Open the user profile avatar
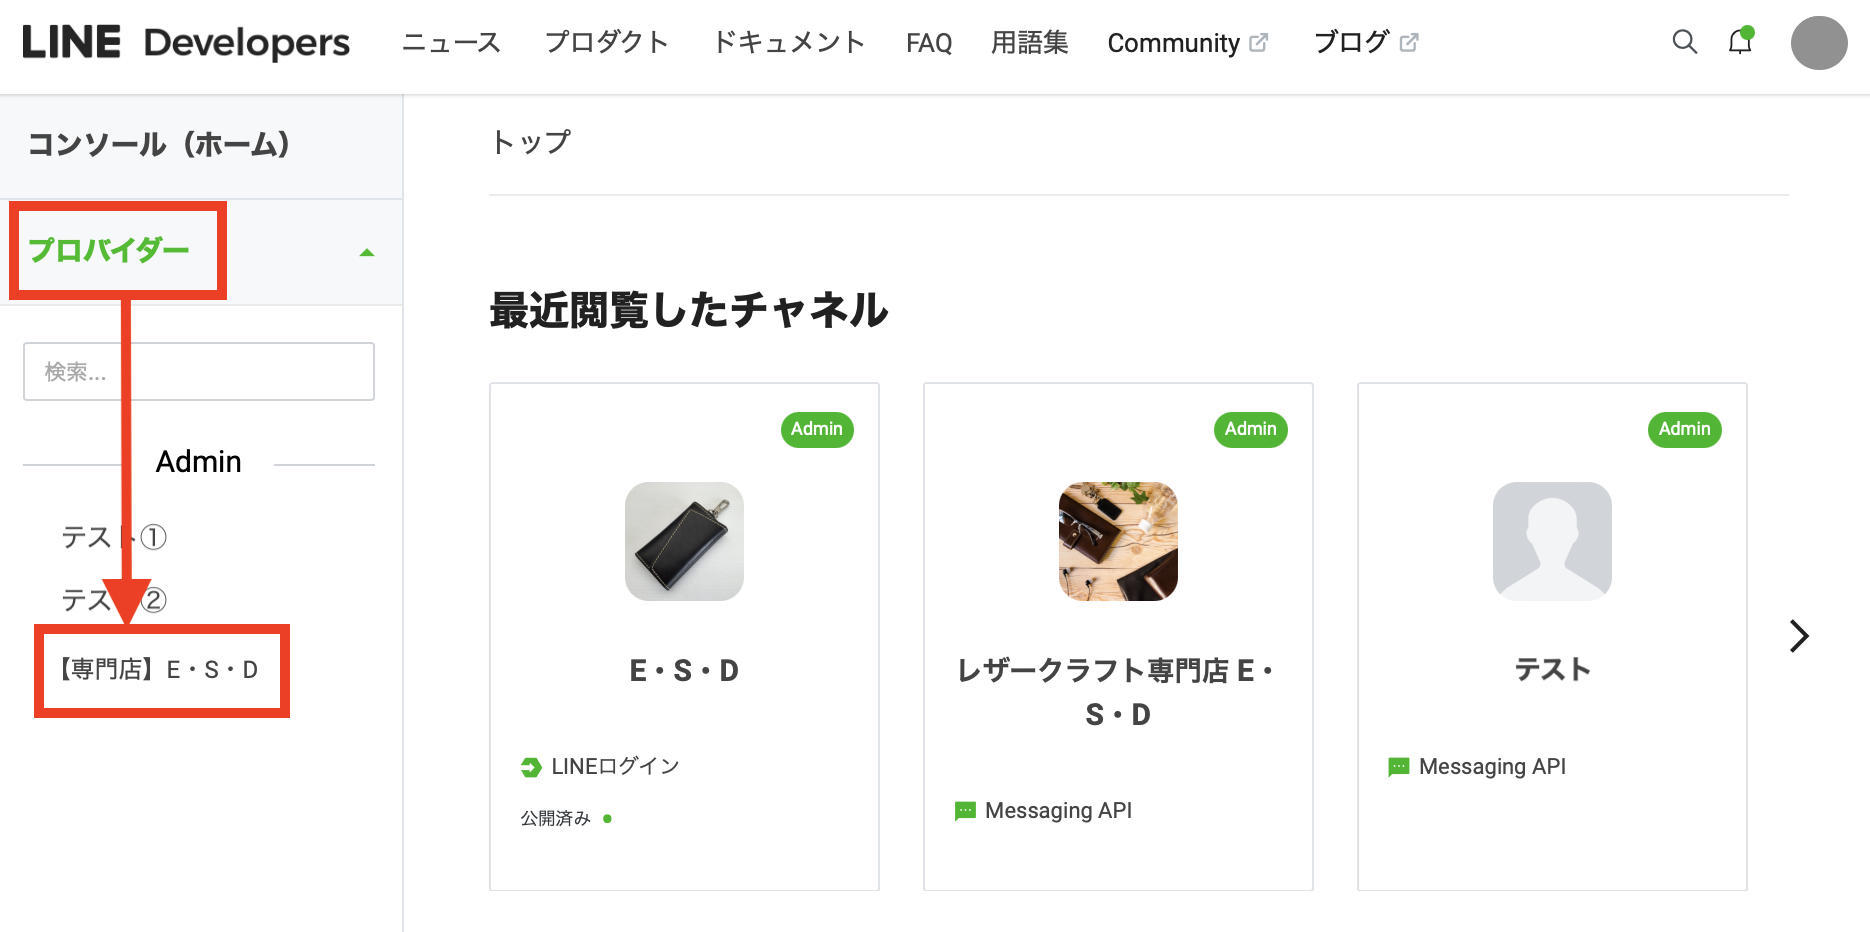This screenshot has width=1870, height=932. [x=1818, y=43]
